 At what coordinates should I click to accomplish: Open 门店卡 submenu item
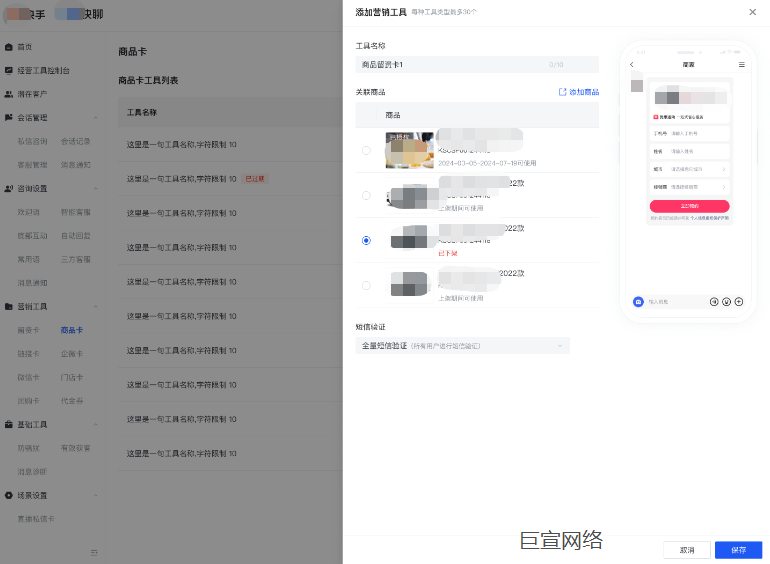[72, 377]
